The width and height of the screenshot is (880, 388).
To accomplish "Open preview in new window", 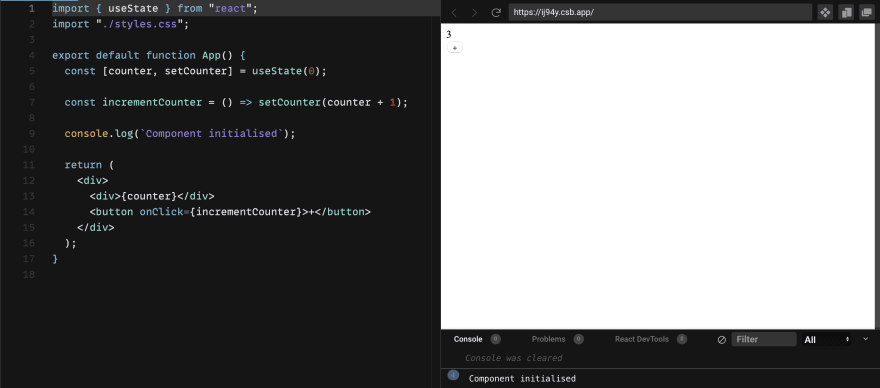I will (867, 12).
